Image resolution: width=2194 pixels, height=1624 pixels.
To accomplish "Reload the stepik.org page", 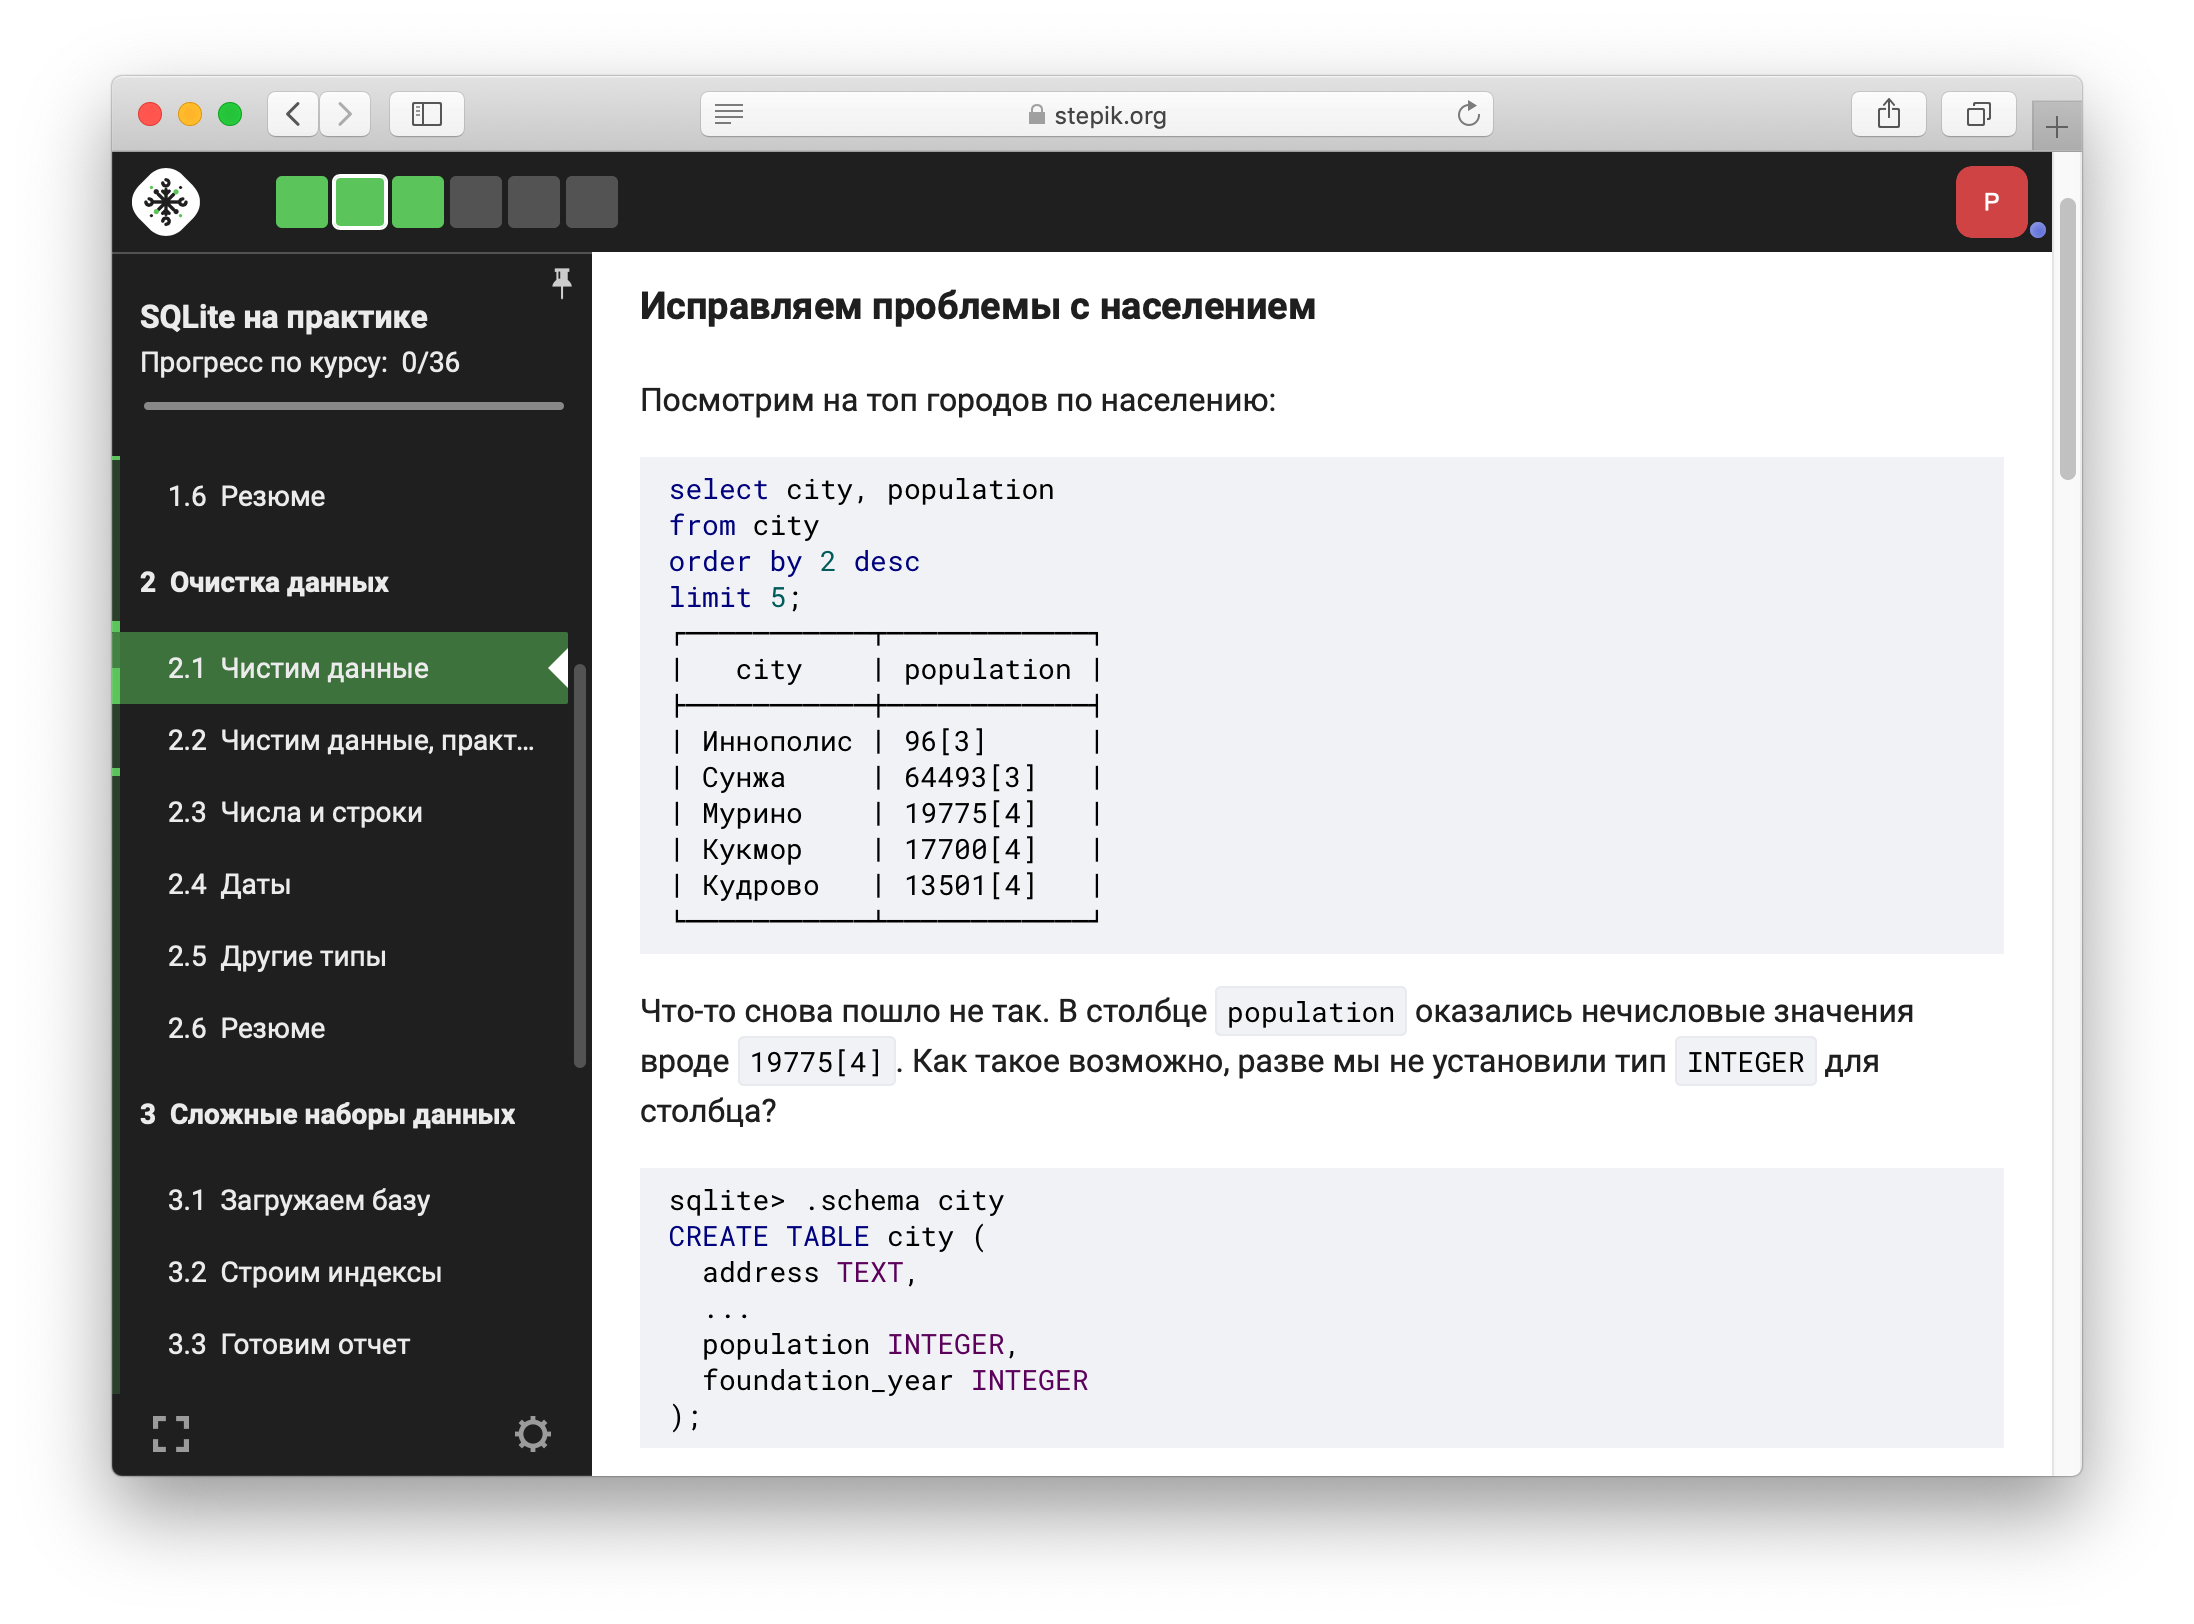I will [x=1466, y=114].
